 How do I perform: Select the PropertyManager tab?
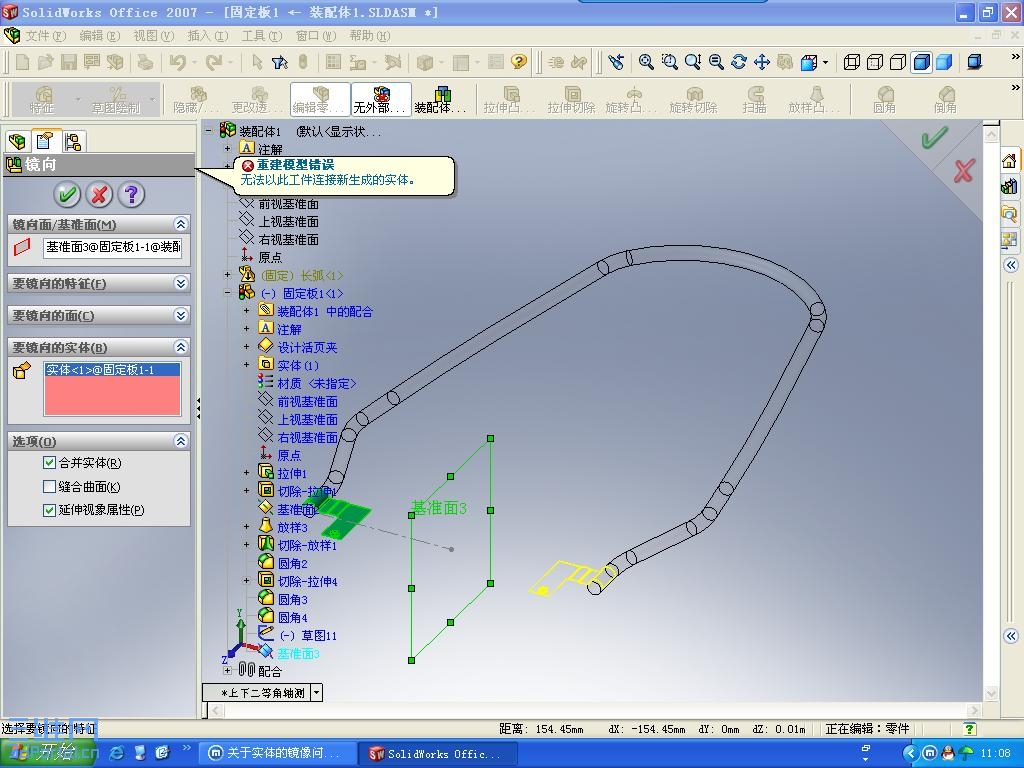click(x=45, y=140)
